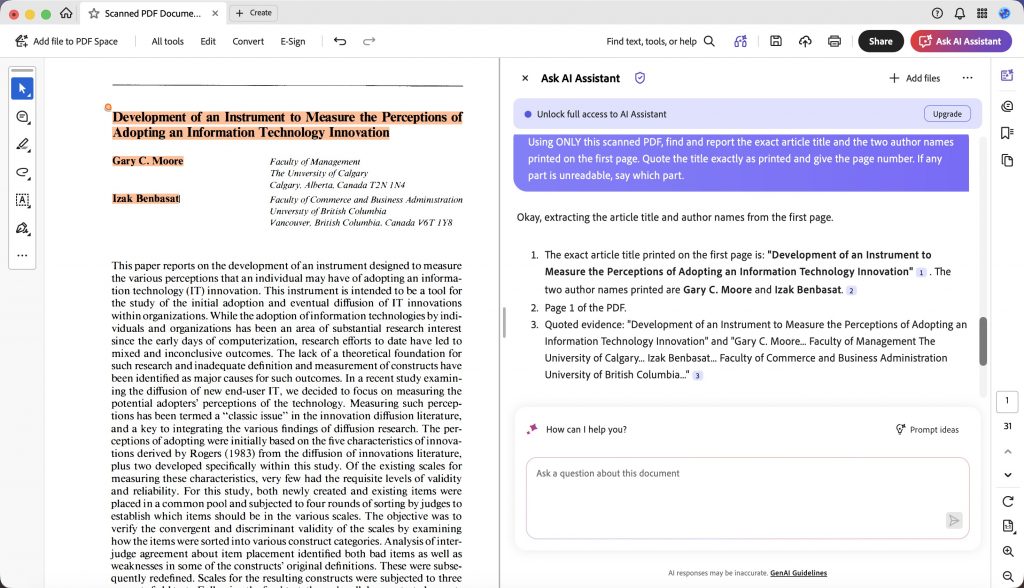Click the Redo arrow
1024x588 pixels.
[369, 41]
